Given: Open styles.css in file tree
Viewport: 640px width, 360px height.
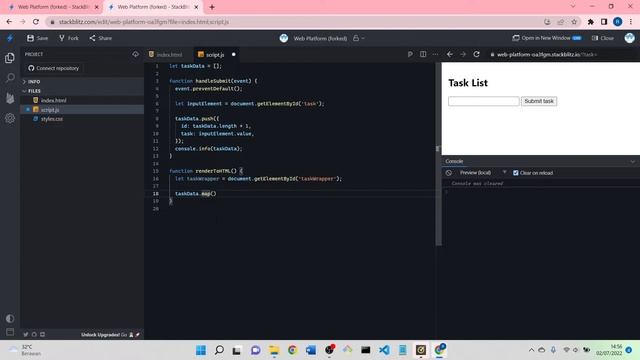Looking at the screenshot, I should click(51, 119).
